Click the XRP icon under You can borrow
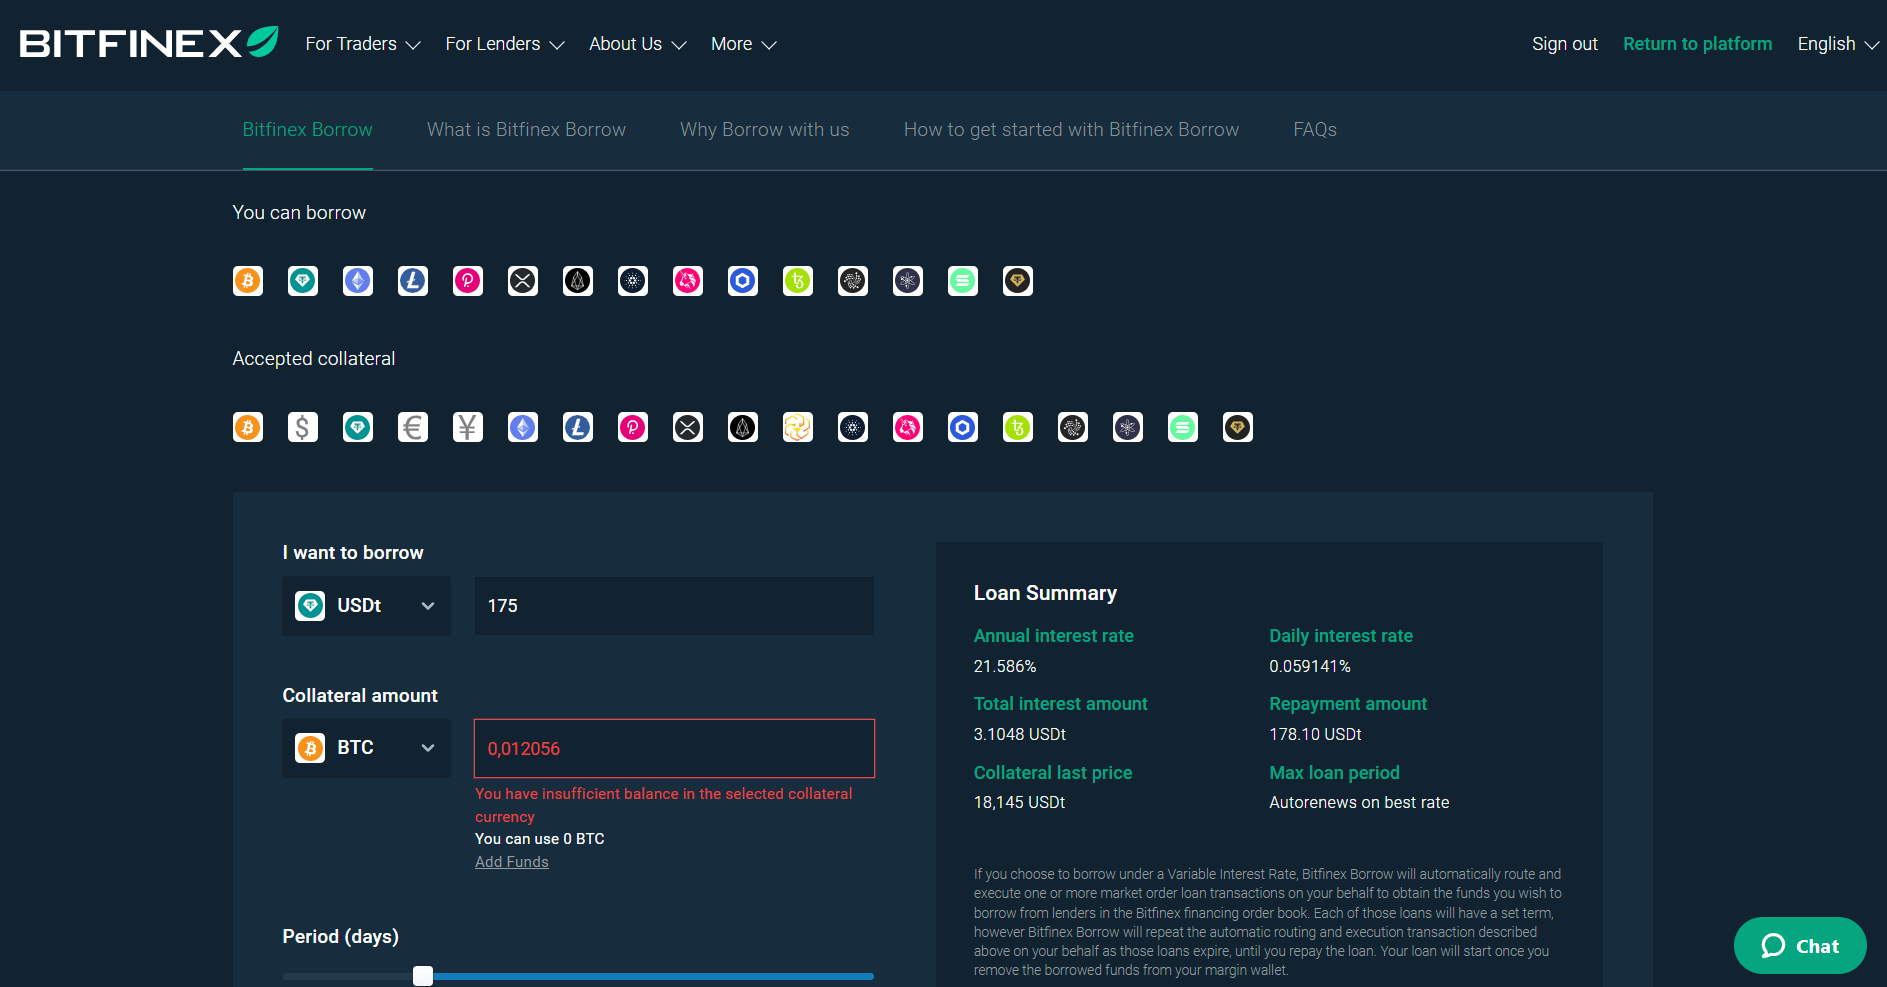1887x987 pixels. click(x=523, y=281)
